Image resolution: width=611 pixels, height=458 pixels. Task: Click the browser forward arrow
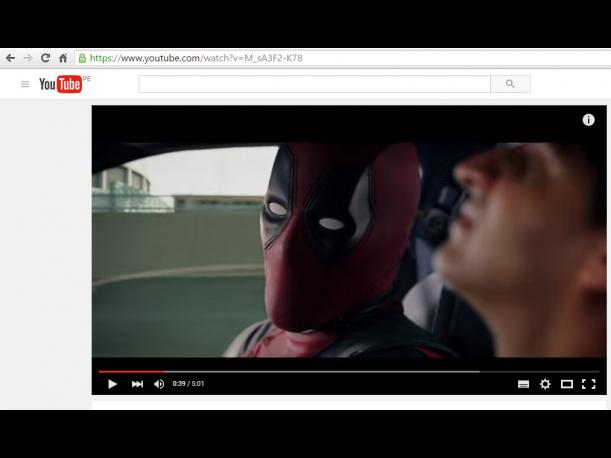(28, 58)
